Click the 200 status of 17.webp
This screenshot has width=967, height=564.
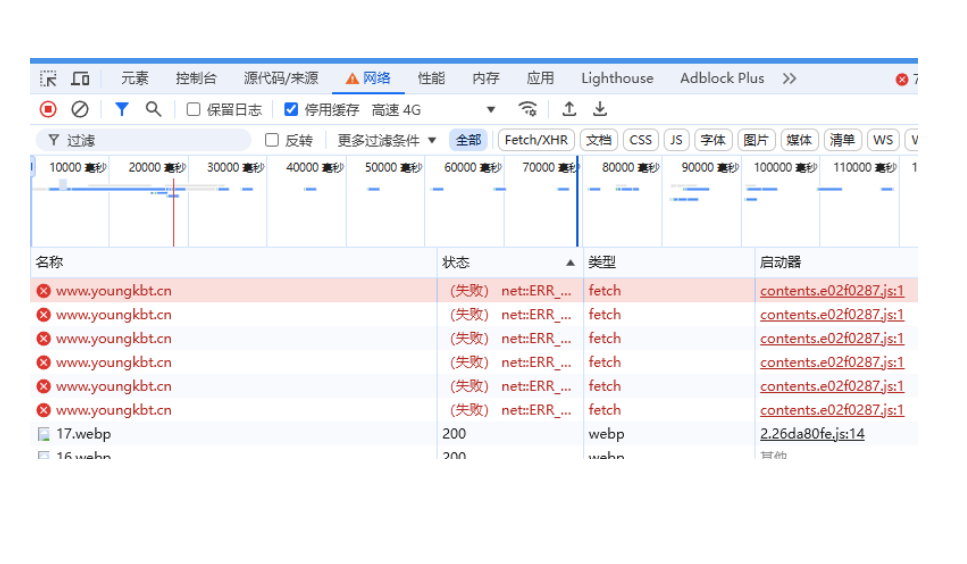point(454,434)
